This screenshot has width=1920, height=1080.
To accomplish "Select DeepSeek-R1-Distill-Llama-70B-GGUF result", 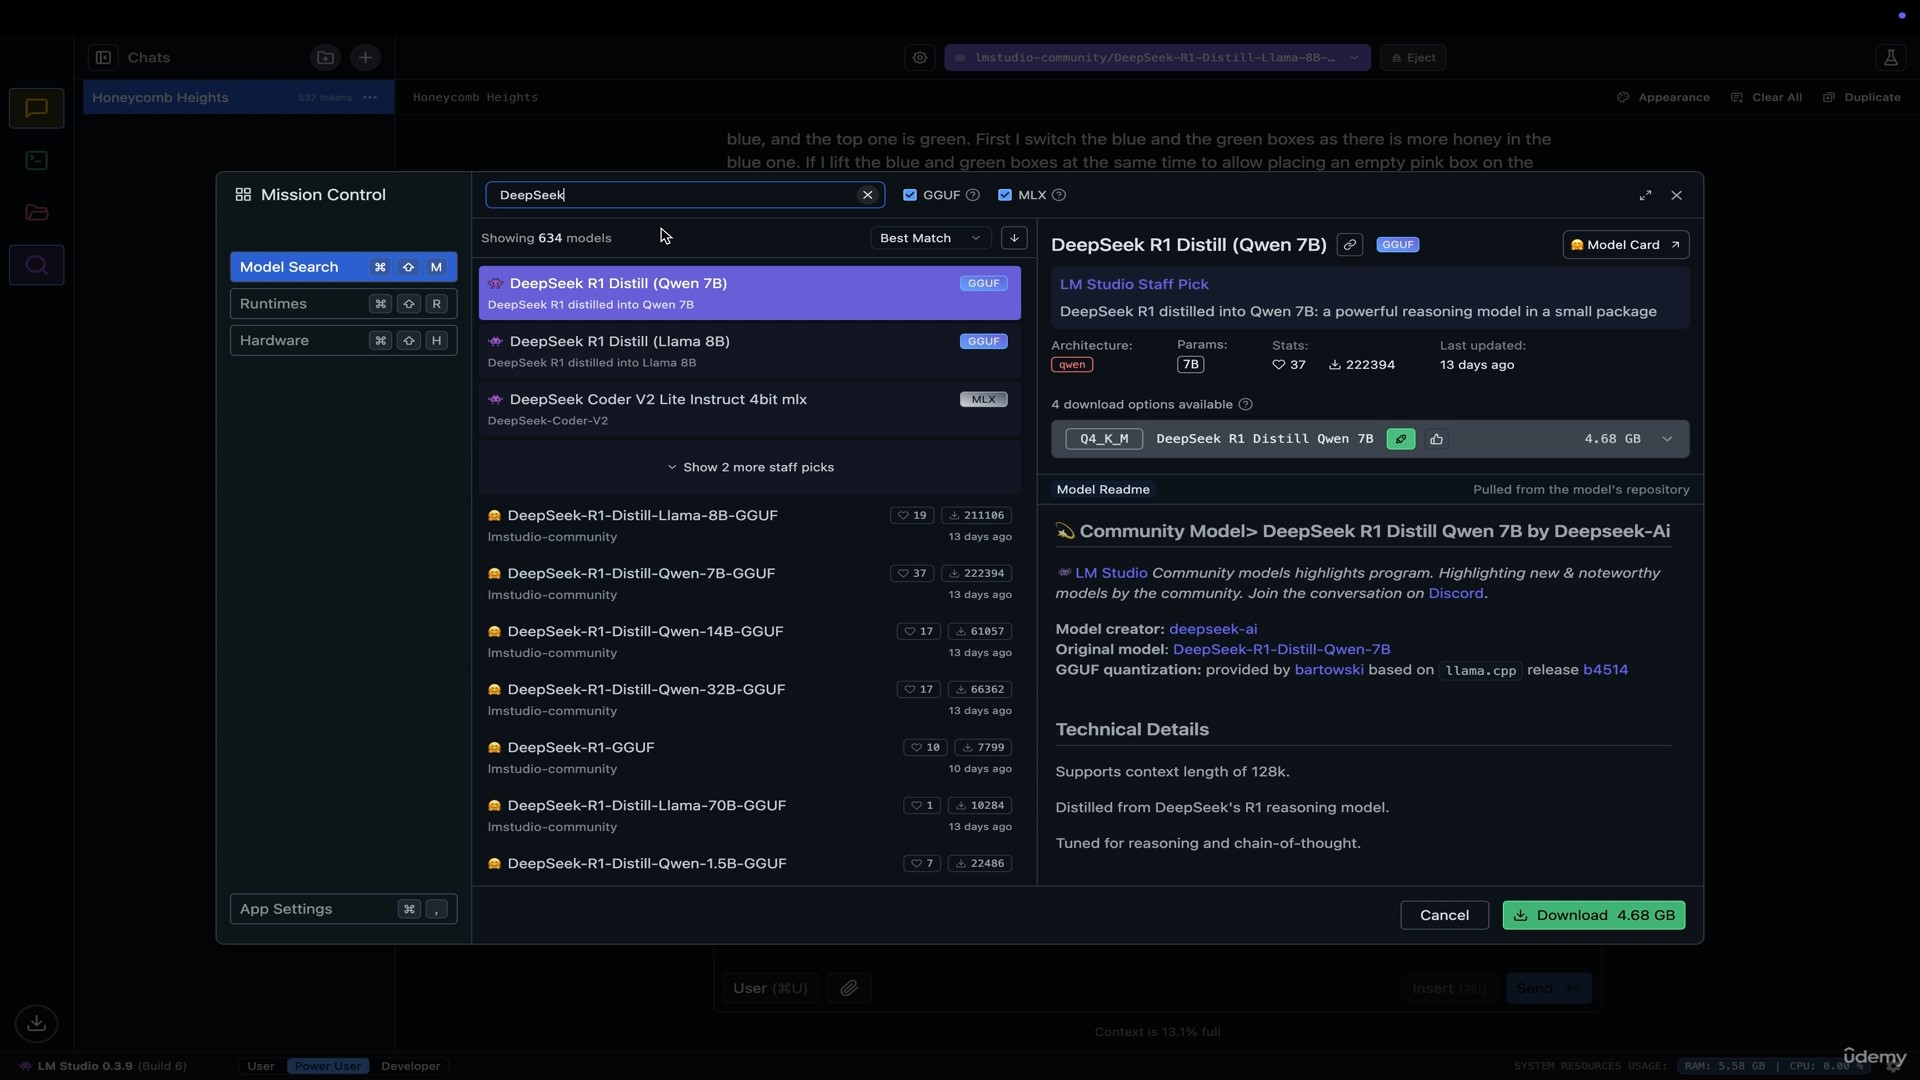I will [750, 815].
